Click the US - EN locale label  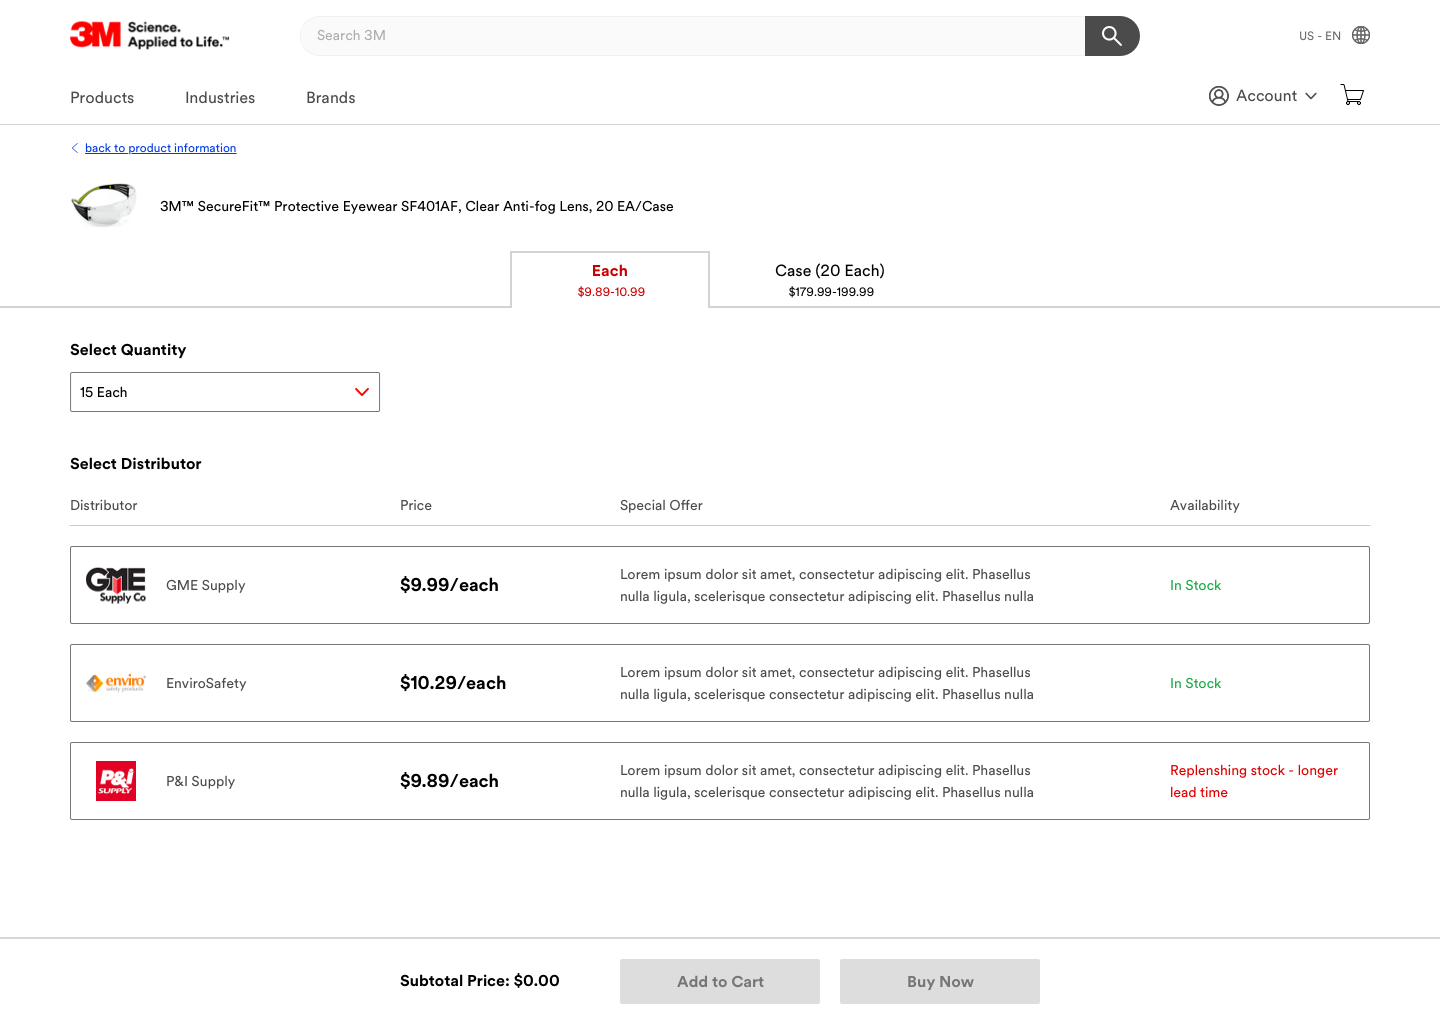(x=1320, y=36)
